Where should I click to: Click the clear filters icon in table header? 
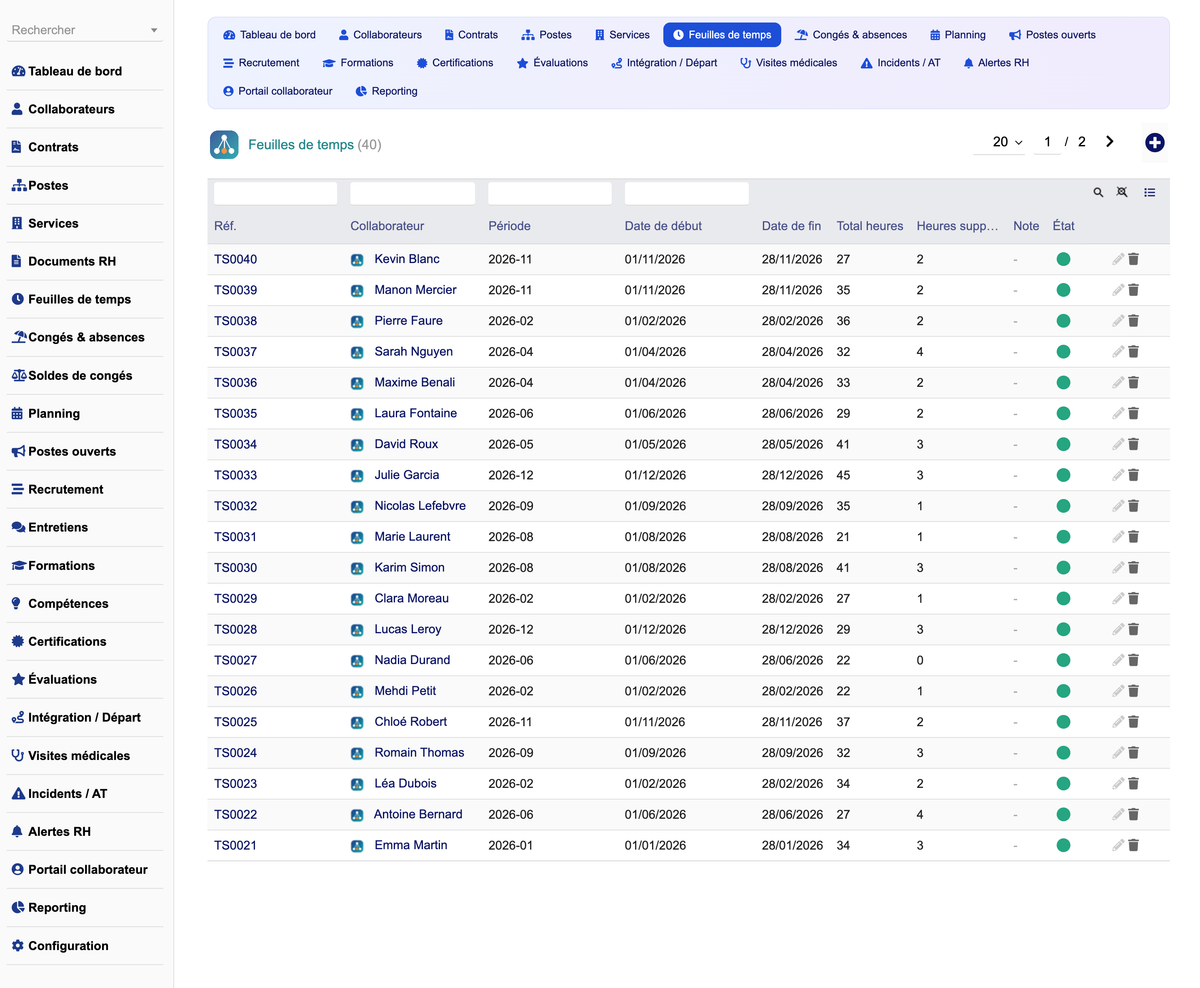1122,192
